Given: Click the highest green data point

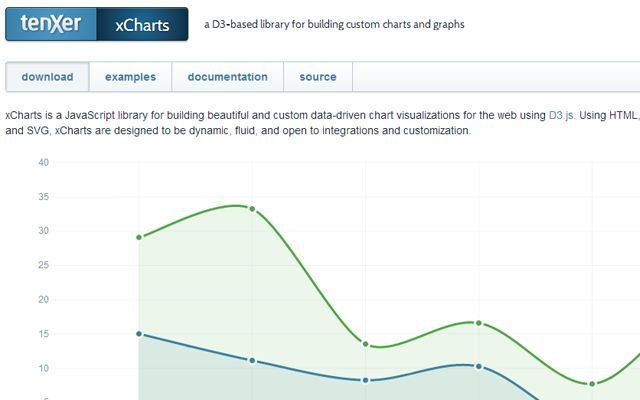Looking at the screenshot, I should pyautogui.click(x=252, y=209).
